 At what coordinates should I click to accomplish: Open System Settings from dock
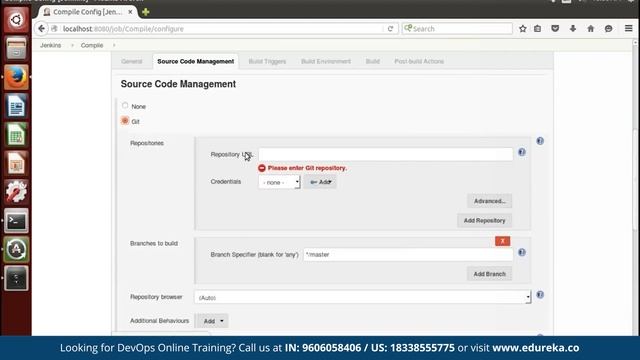[x=16, y=192]
